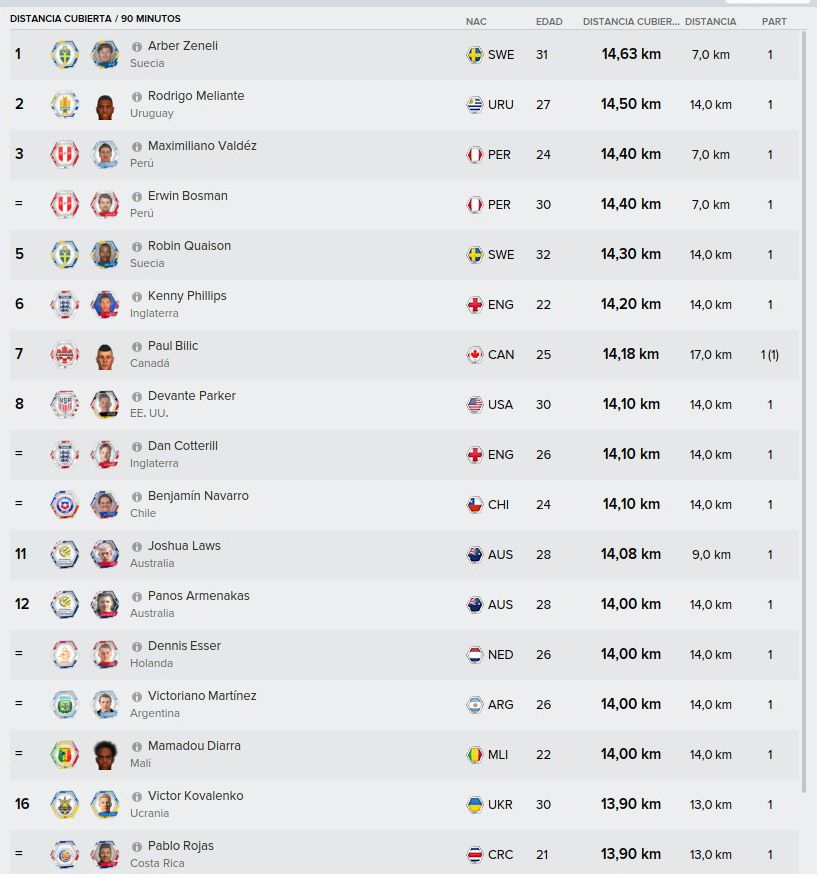Click the vertical scrollbar on the right

[x=804, y=411]
